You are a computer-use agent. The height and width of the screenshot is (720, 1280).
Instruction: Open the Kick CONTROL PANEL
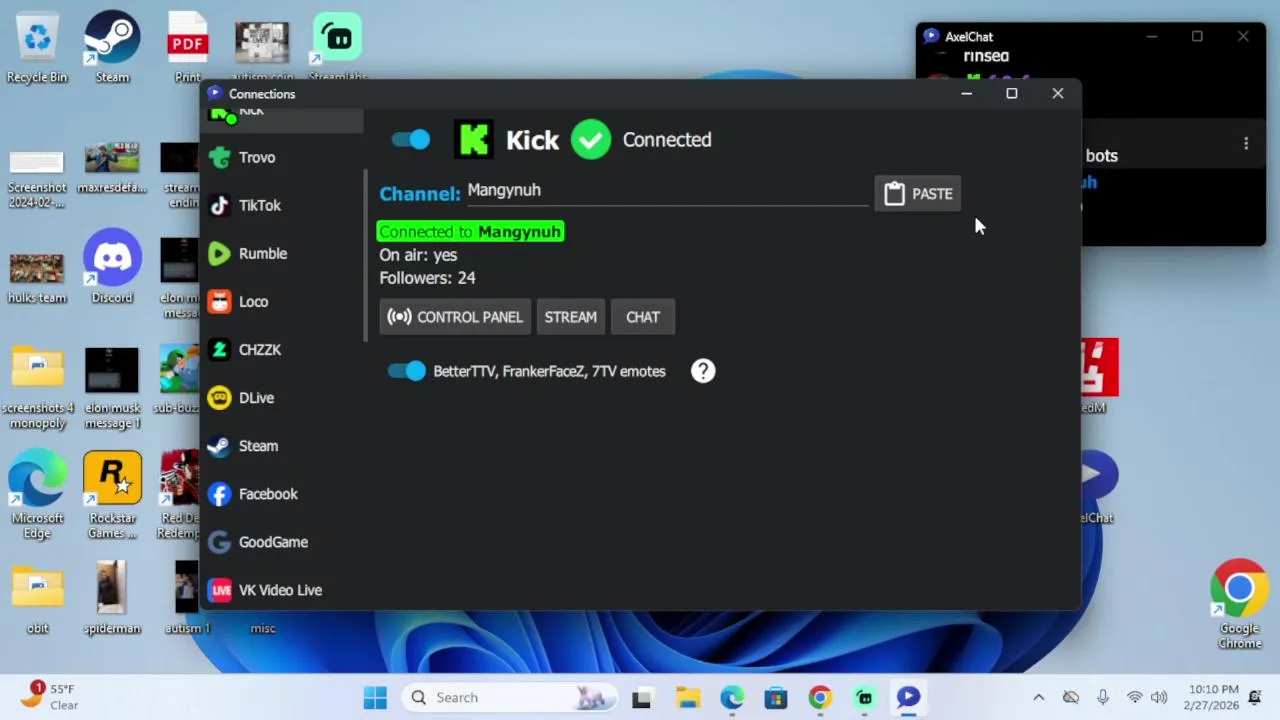click(455, 317)
